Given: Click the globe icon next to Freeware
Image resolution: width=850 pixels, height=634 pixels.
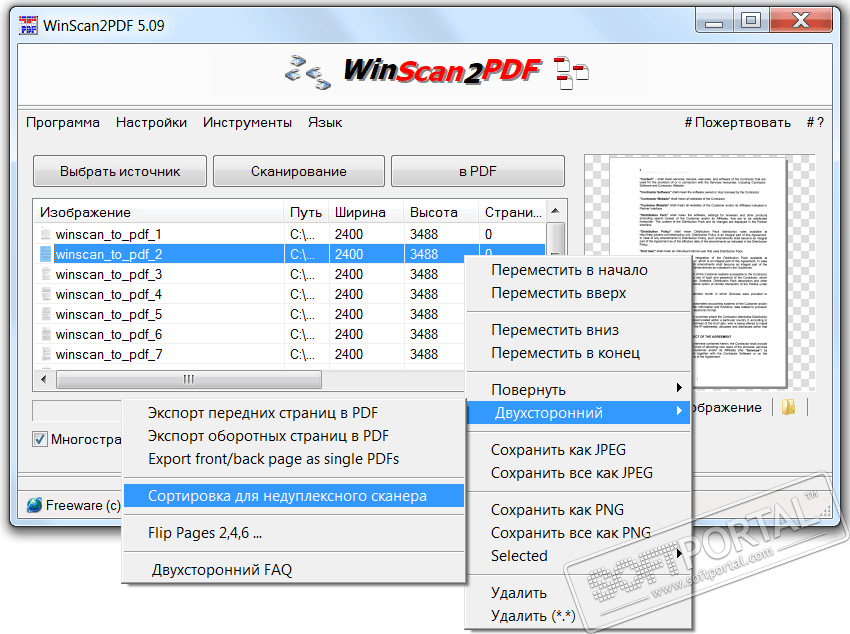Looking at the screenshot, I should (x=35, y=505).
